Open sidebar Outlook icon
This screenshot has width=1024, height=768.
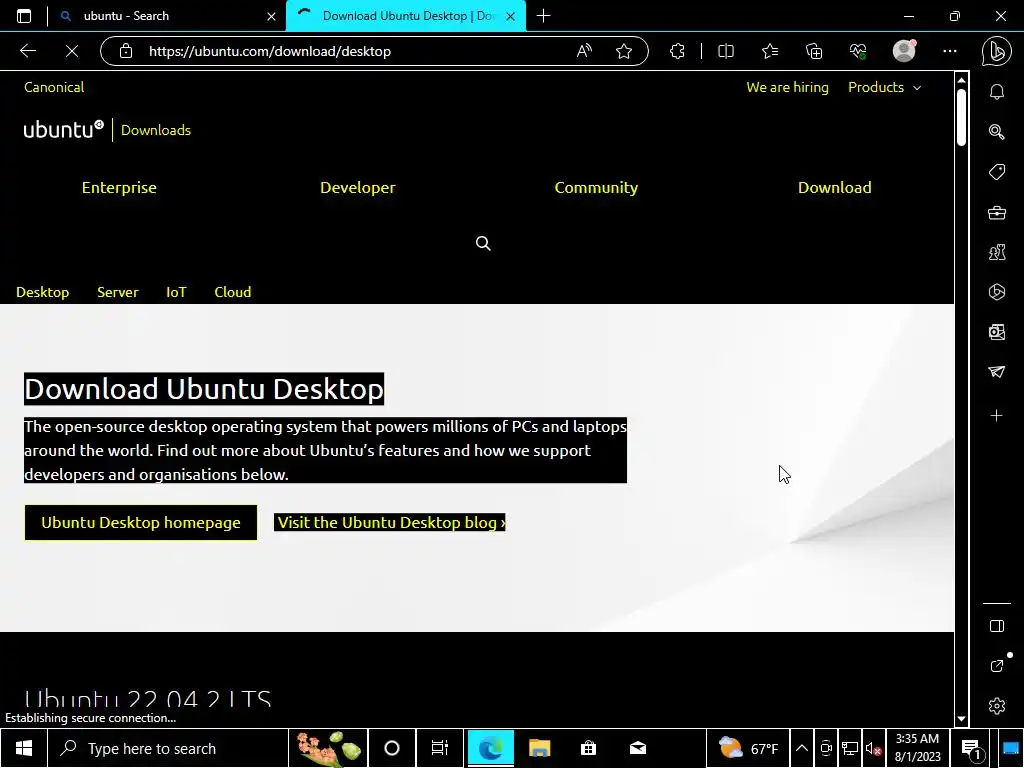click(x=997, y=332)
